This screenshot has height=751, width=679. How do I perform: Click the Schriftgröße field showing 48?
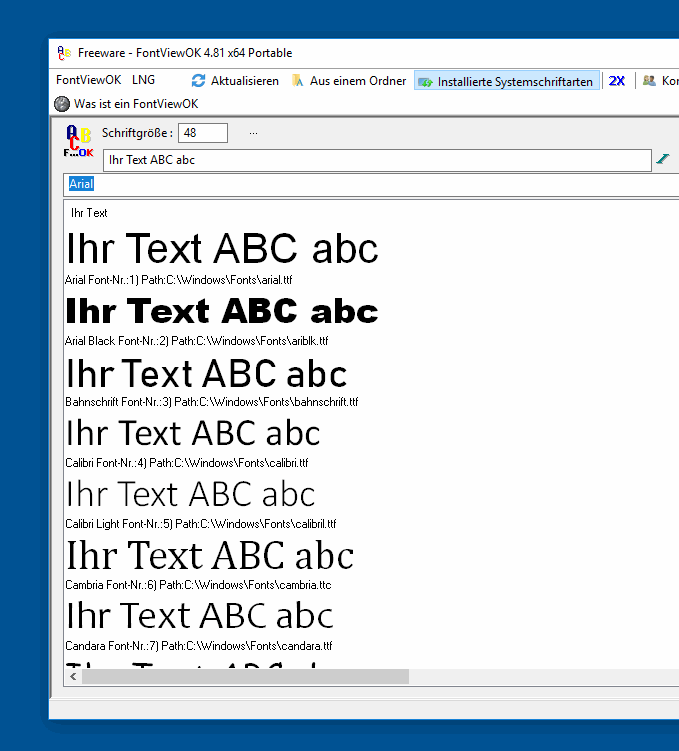(203, 133)
